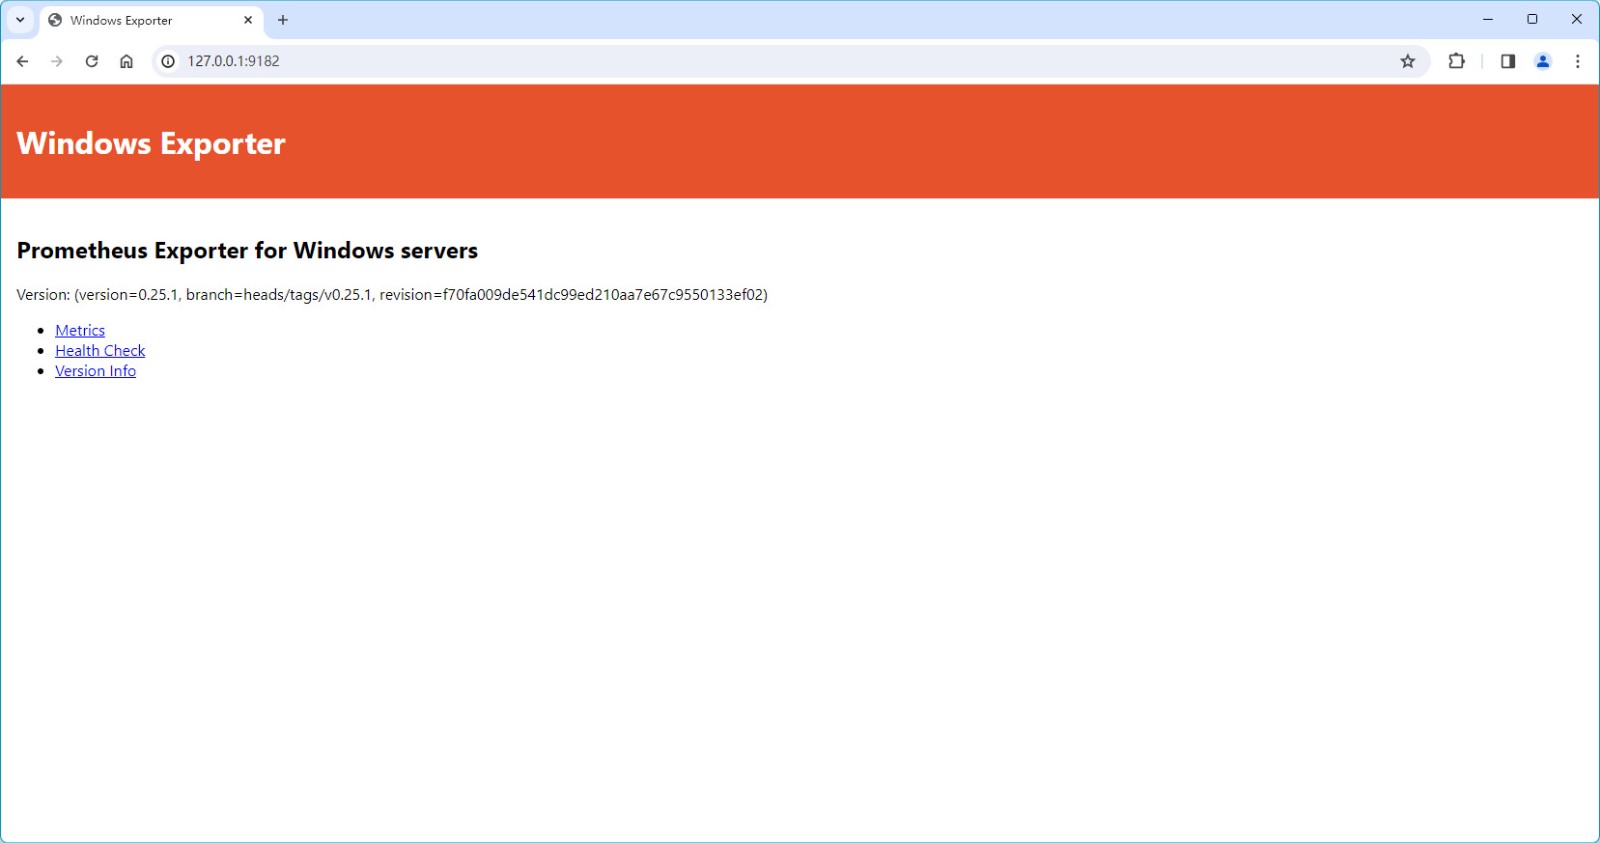Reload the Windows Exporter page
The width and height of the screenshot is (1600, 843).
(92, 61)
